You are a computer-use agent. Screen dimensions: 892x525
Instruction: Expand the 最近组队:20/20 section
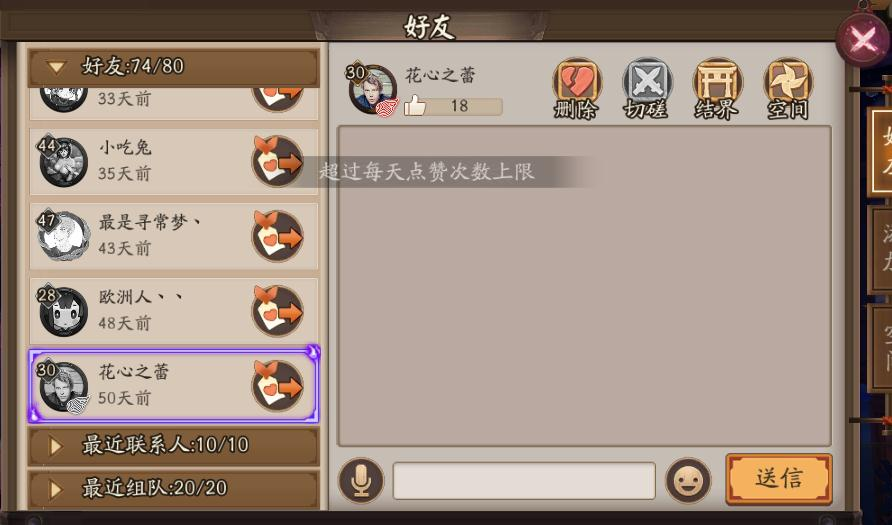174,488
